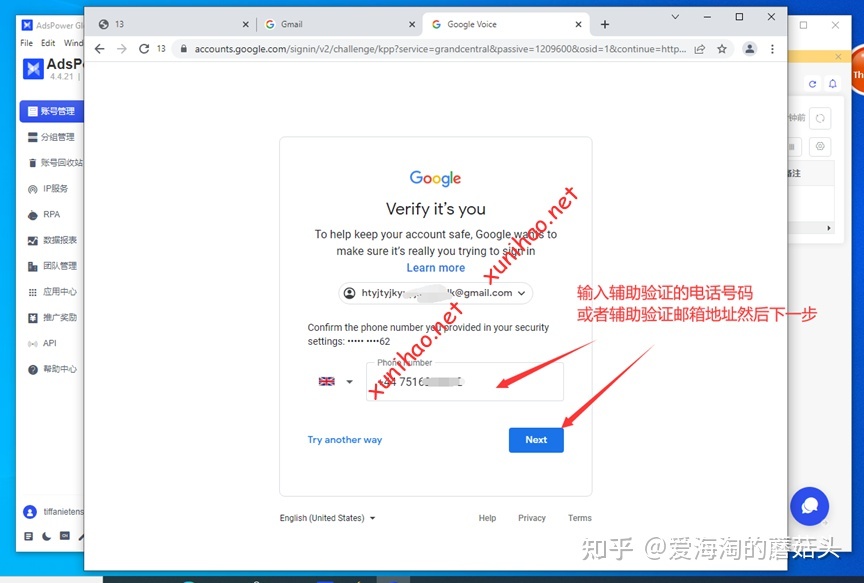
Task: Click the AdsPower dark mode moon icon
Action: pos(46,536)
